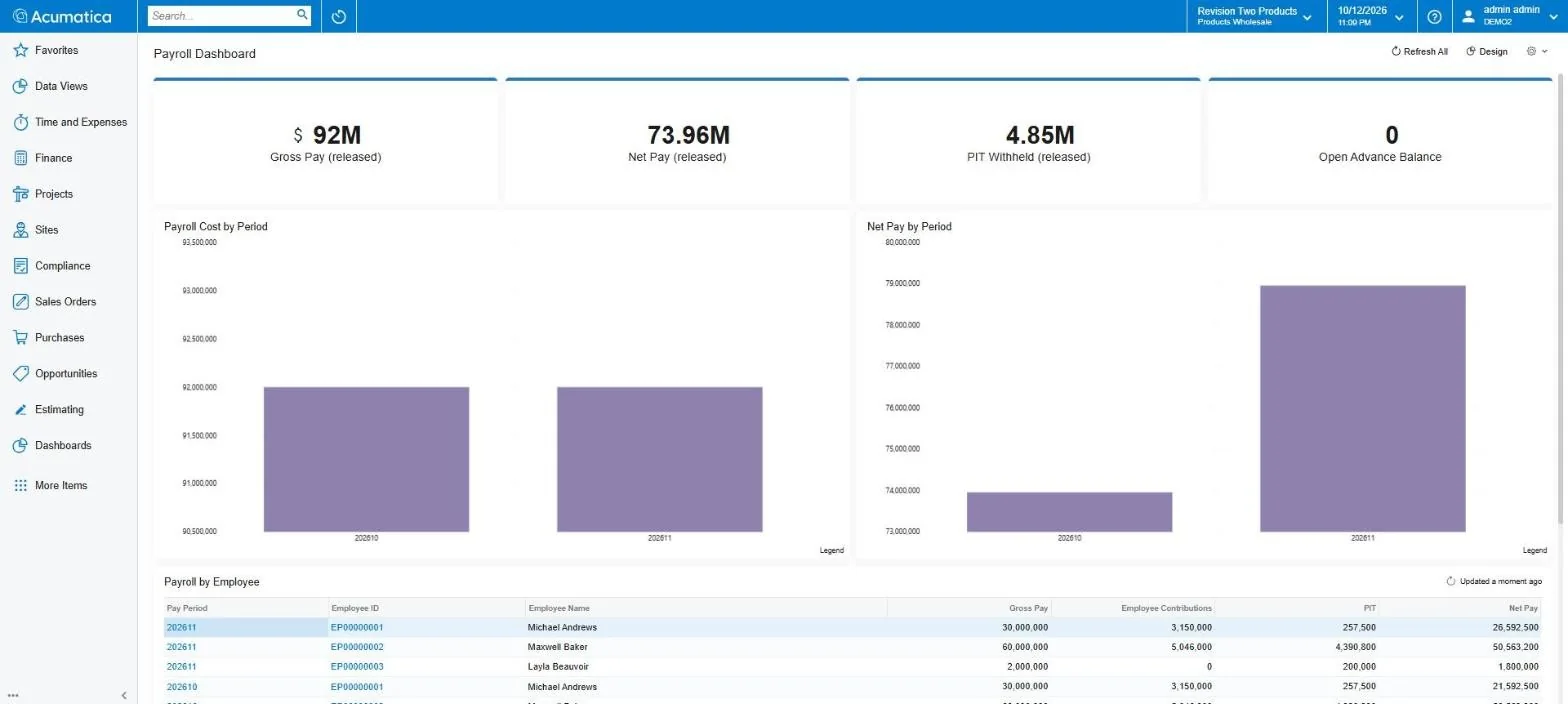Click the Sales Orders pencil icon
Screen dimensions: 1568x704
click(20, 301)
